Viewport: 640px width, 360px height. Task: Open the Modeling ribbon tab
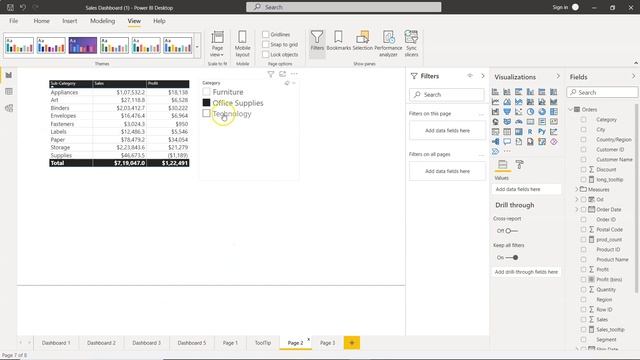pos(102,21)
